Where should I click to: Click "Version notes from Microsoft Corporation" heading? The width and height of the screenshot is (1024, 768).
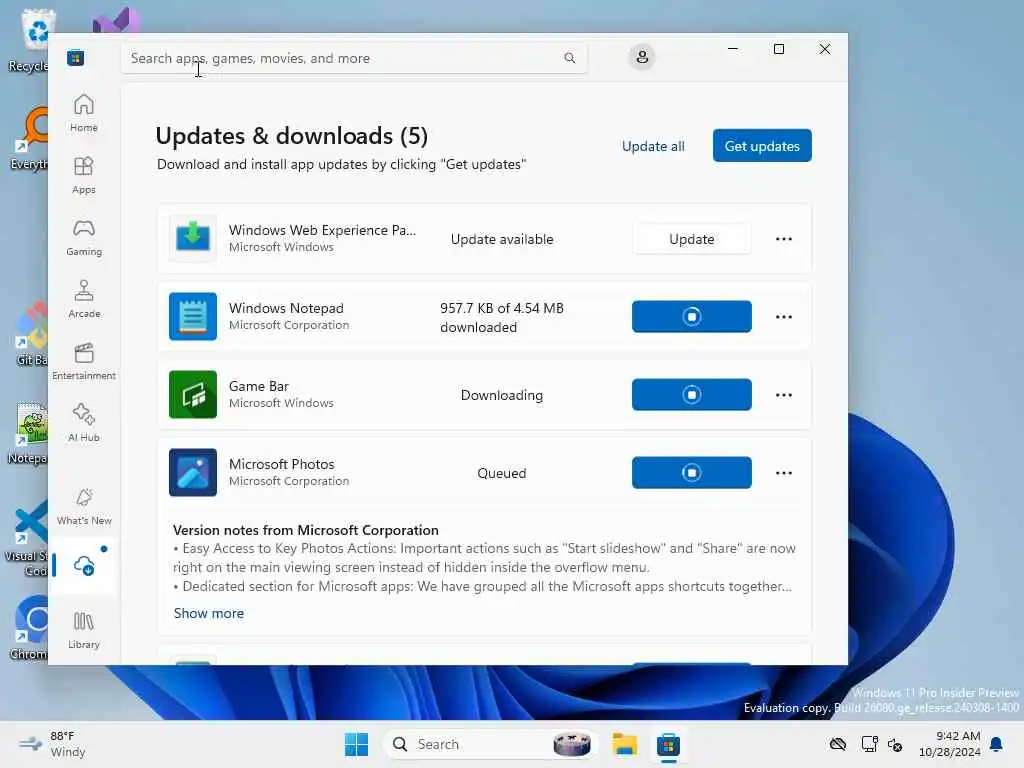[306, 530]
